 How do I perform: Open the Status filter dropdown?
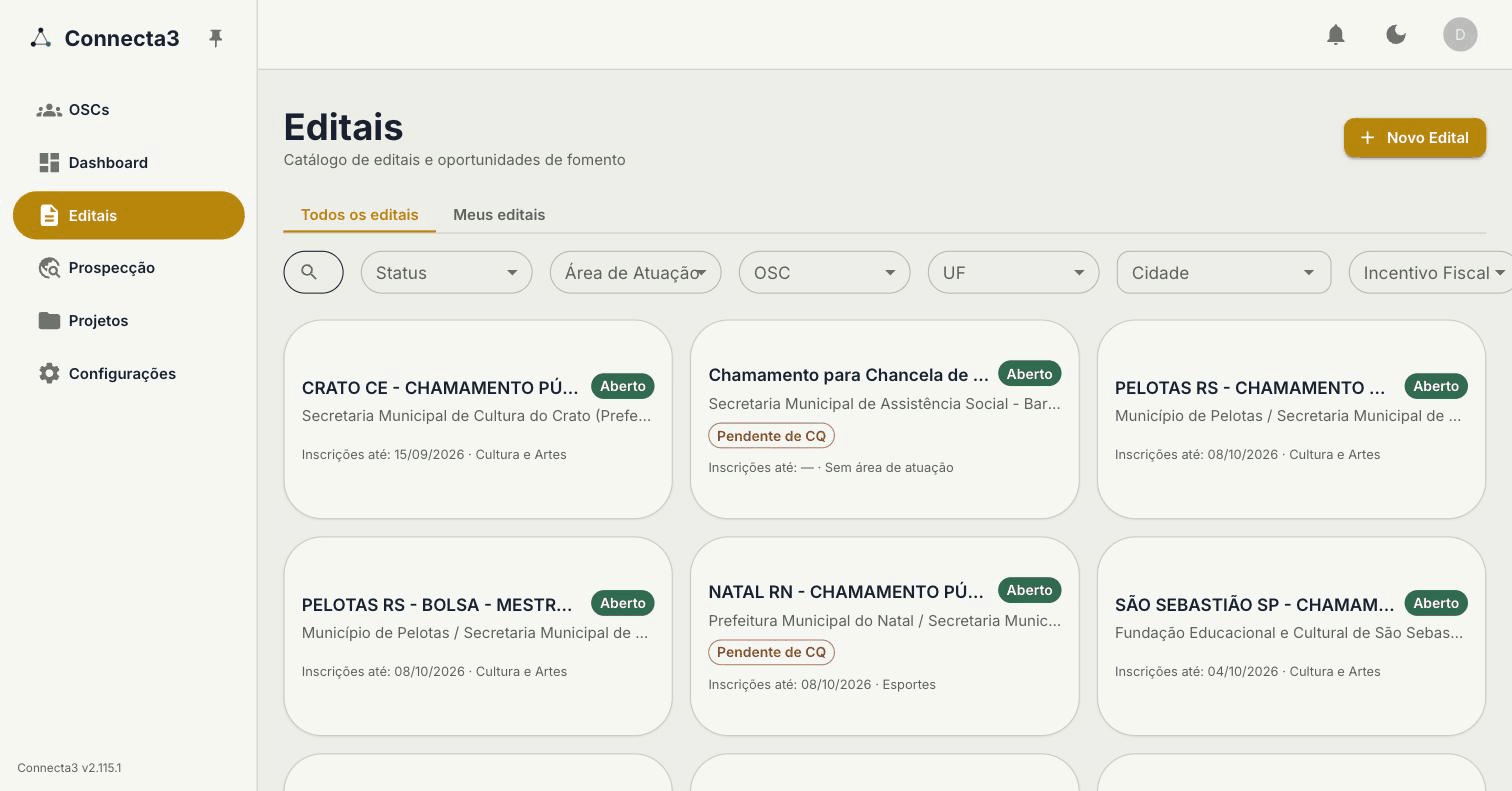(x=446, y=273)
